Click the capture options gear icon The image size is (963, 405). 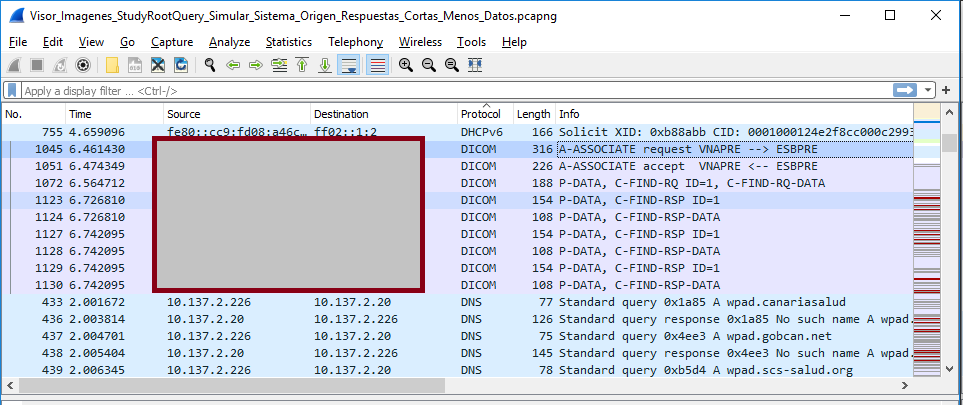click(x=83, y=65)
